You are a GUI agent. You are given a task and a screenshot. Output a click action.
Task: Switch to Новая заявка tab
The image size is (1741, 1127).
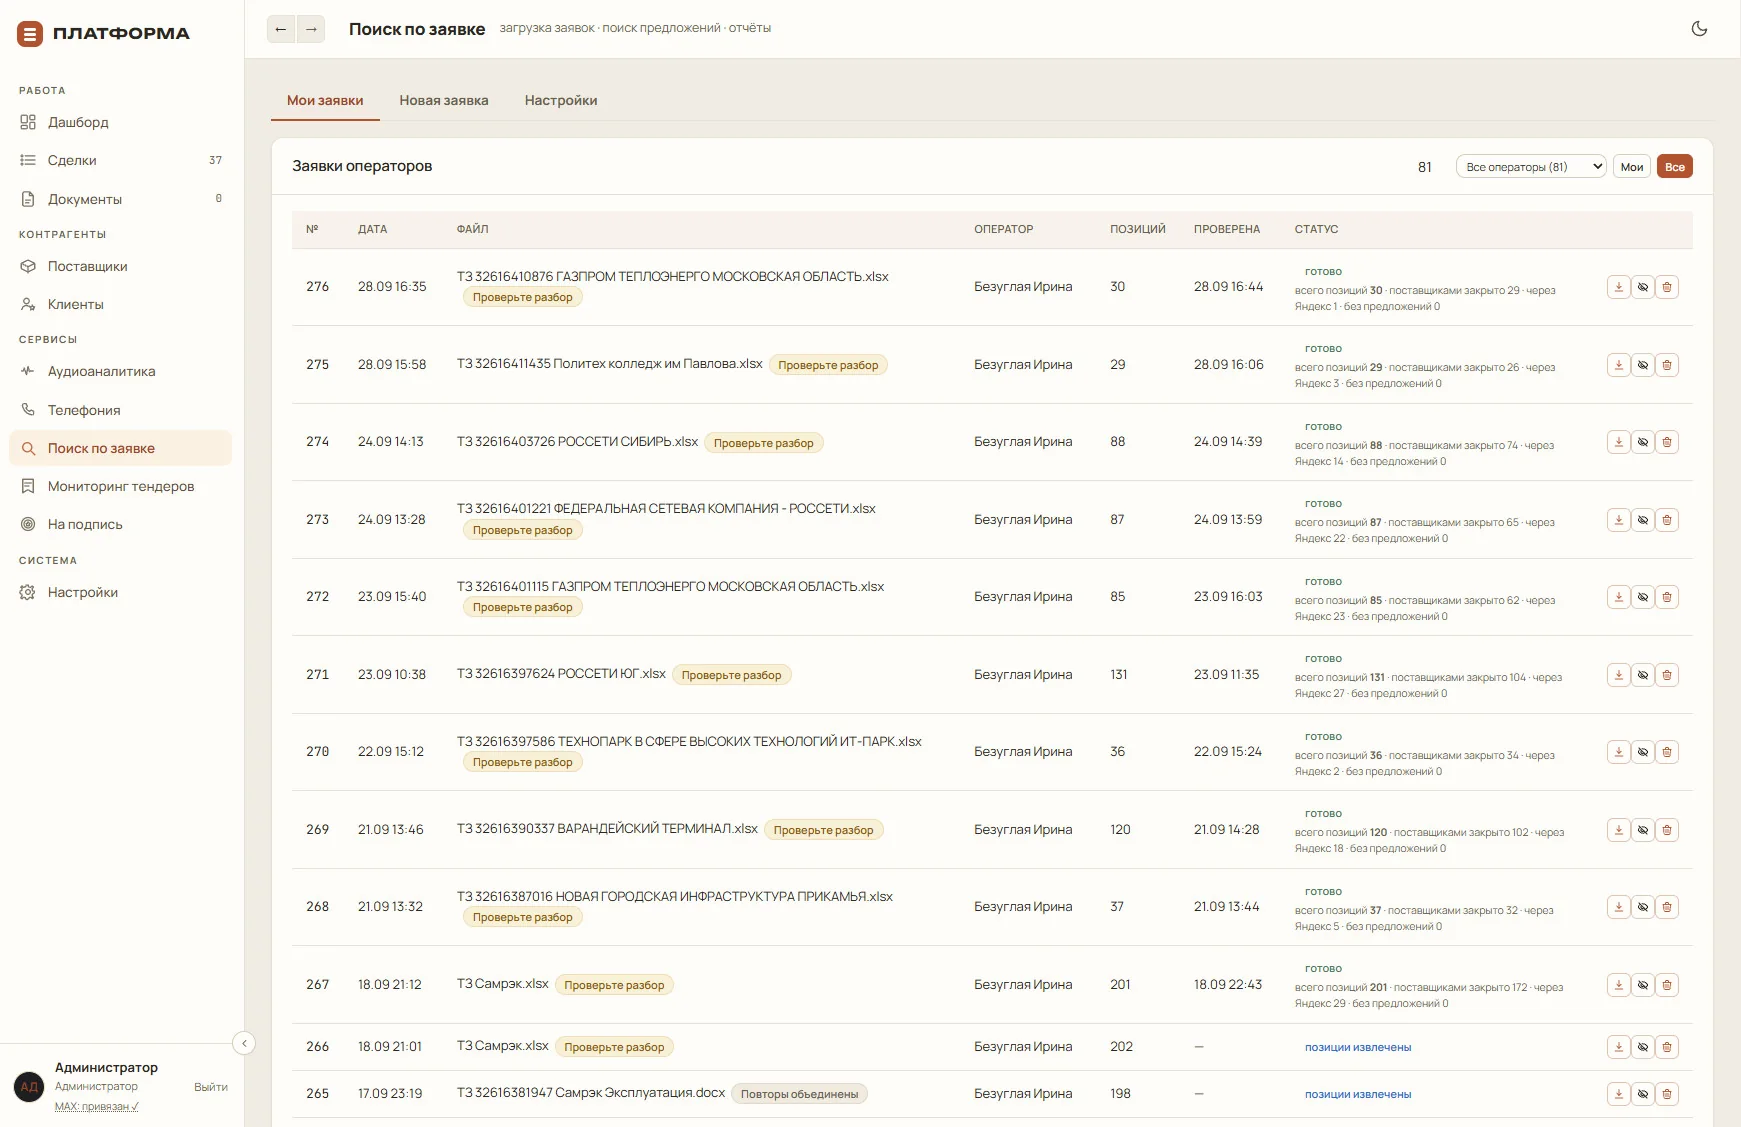coord(444,100)
